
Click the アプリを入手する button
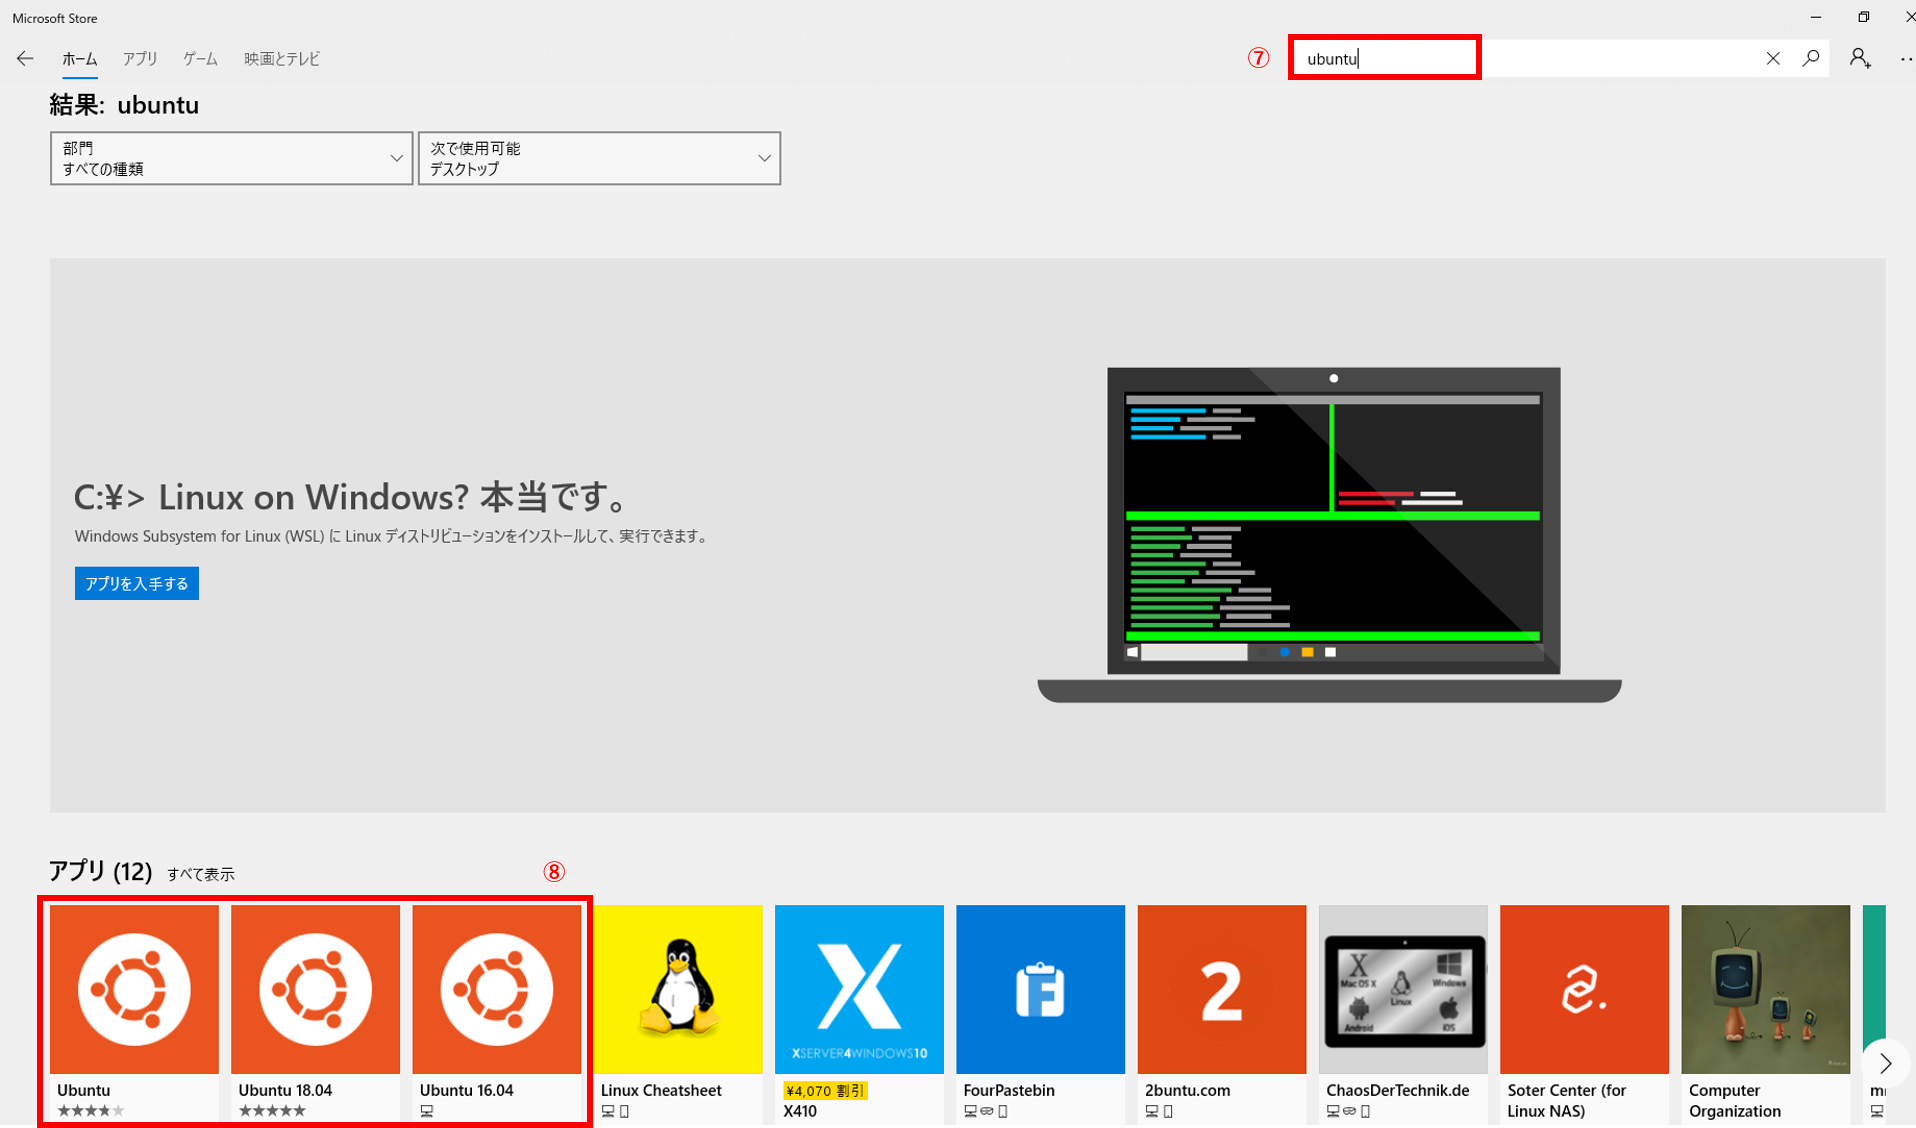pyautogui.click(x=136, y=583)
